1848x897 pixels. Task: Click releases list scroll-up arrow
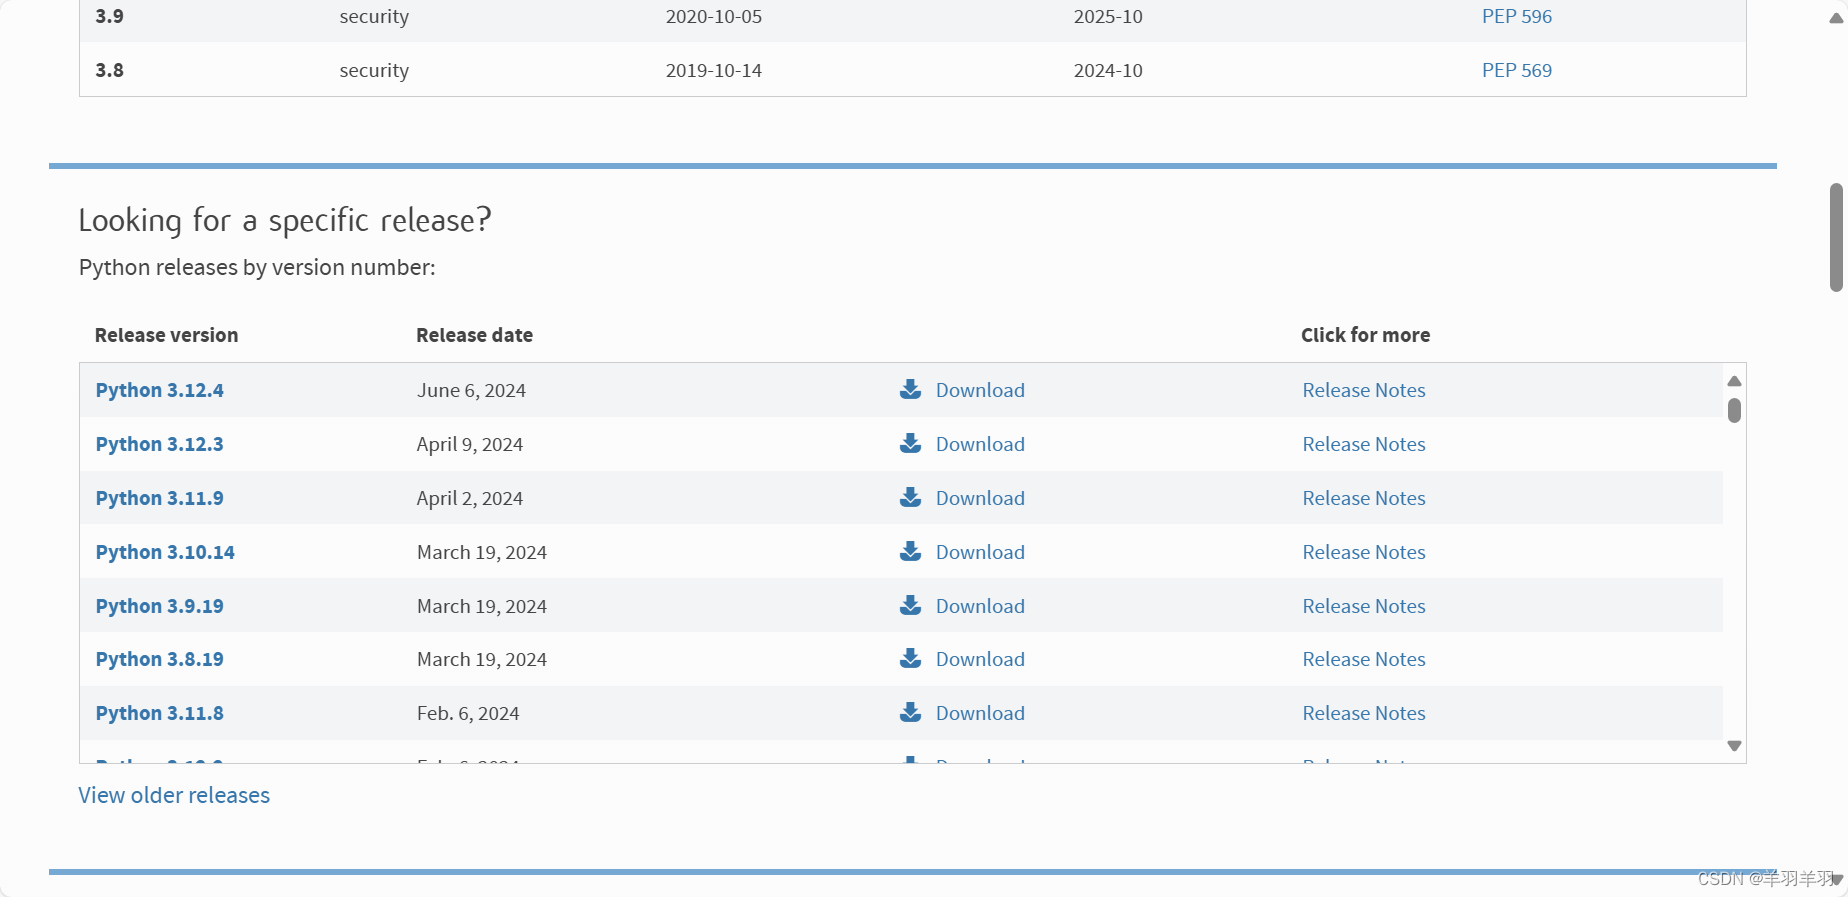(x=1734, y=381)
